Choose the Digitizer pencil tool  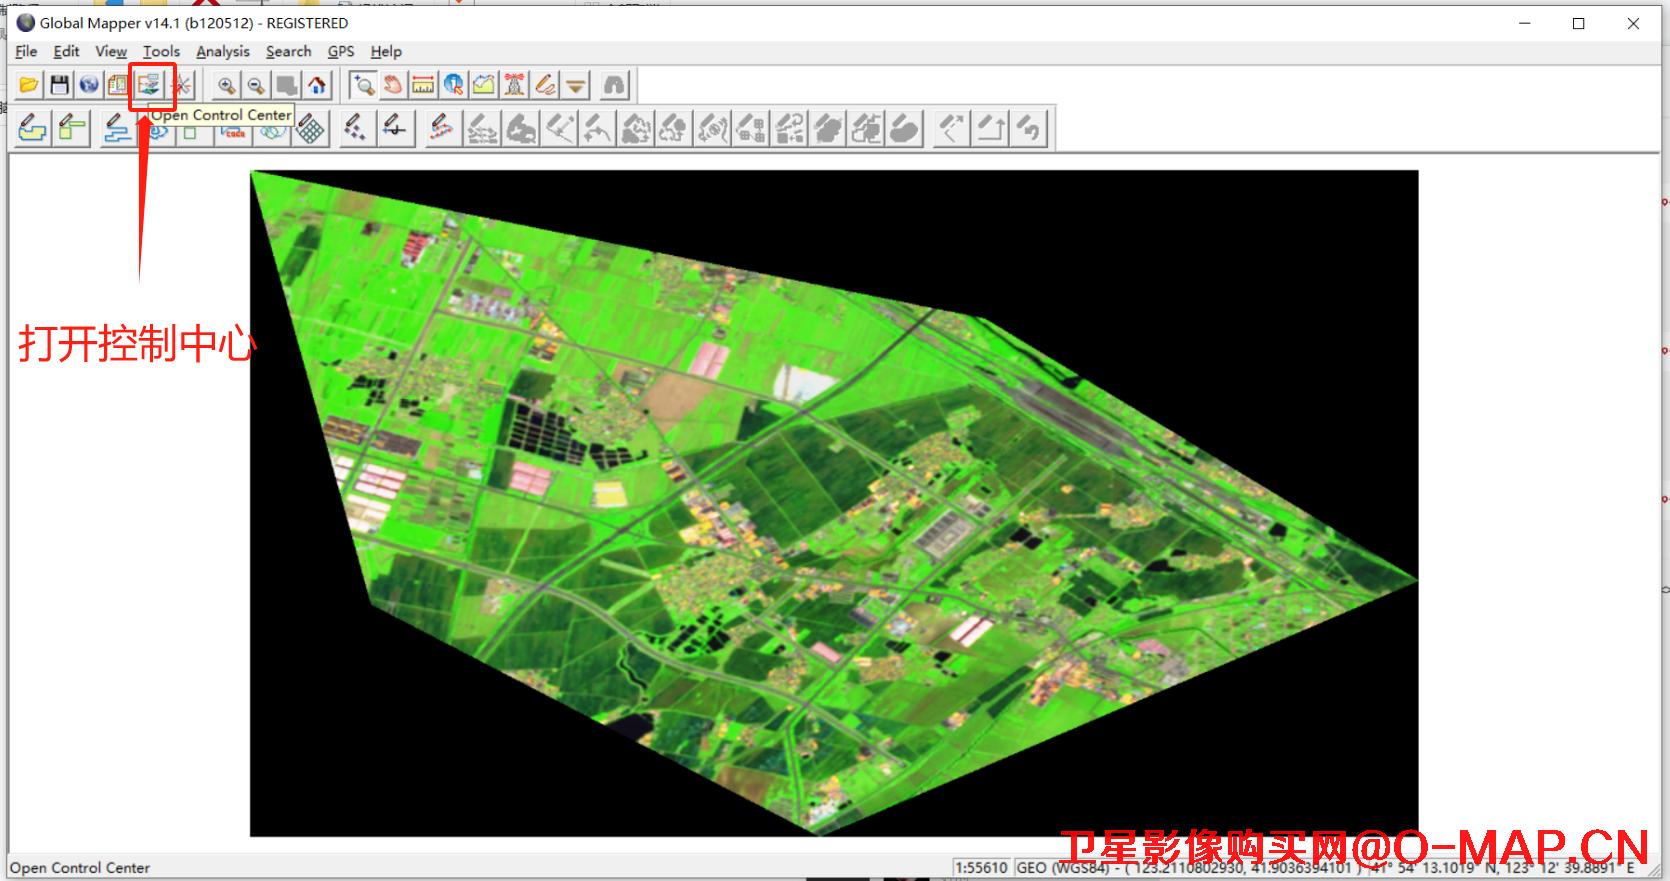click(x=545, y=86)
